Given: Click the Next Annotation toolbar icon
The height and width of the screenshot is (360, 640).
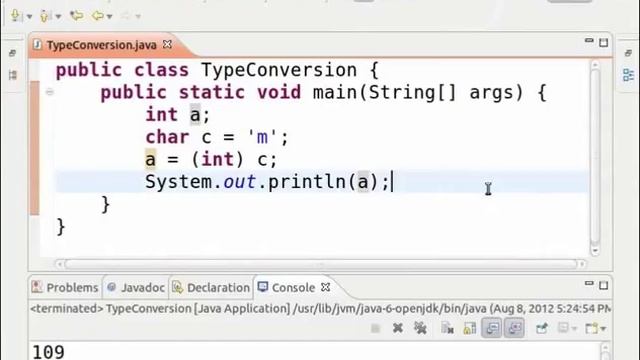Looking at the screenshot, I should pos(16,16).
